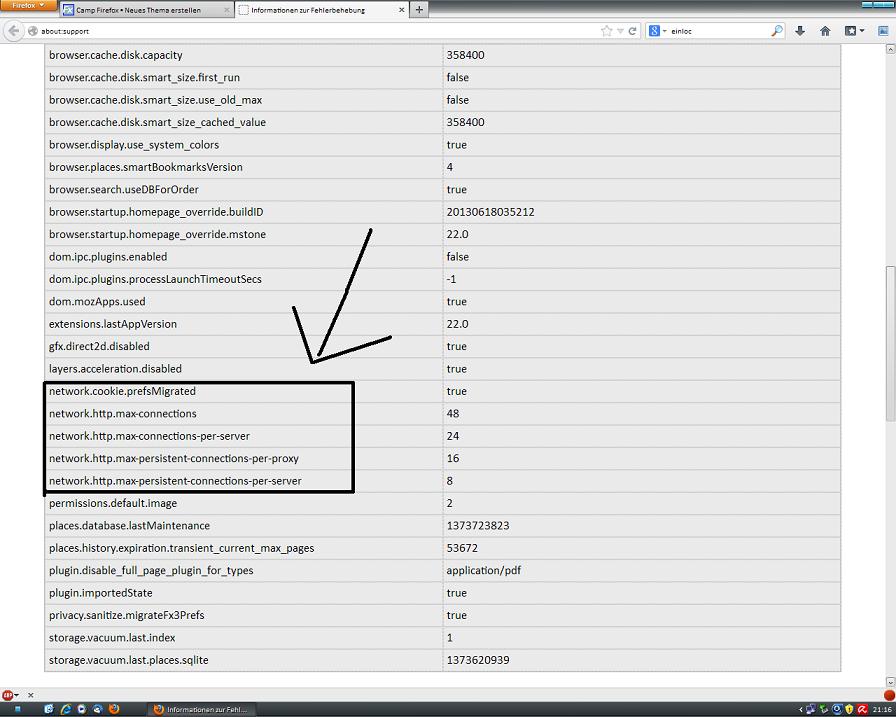Image resolution: width=896 pixels, height=717 pixels.
Task: Click the lastMaintenance value 1373723823
Action: (478, 525)
